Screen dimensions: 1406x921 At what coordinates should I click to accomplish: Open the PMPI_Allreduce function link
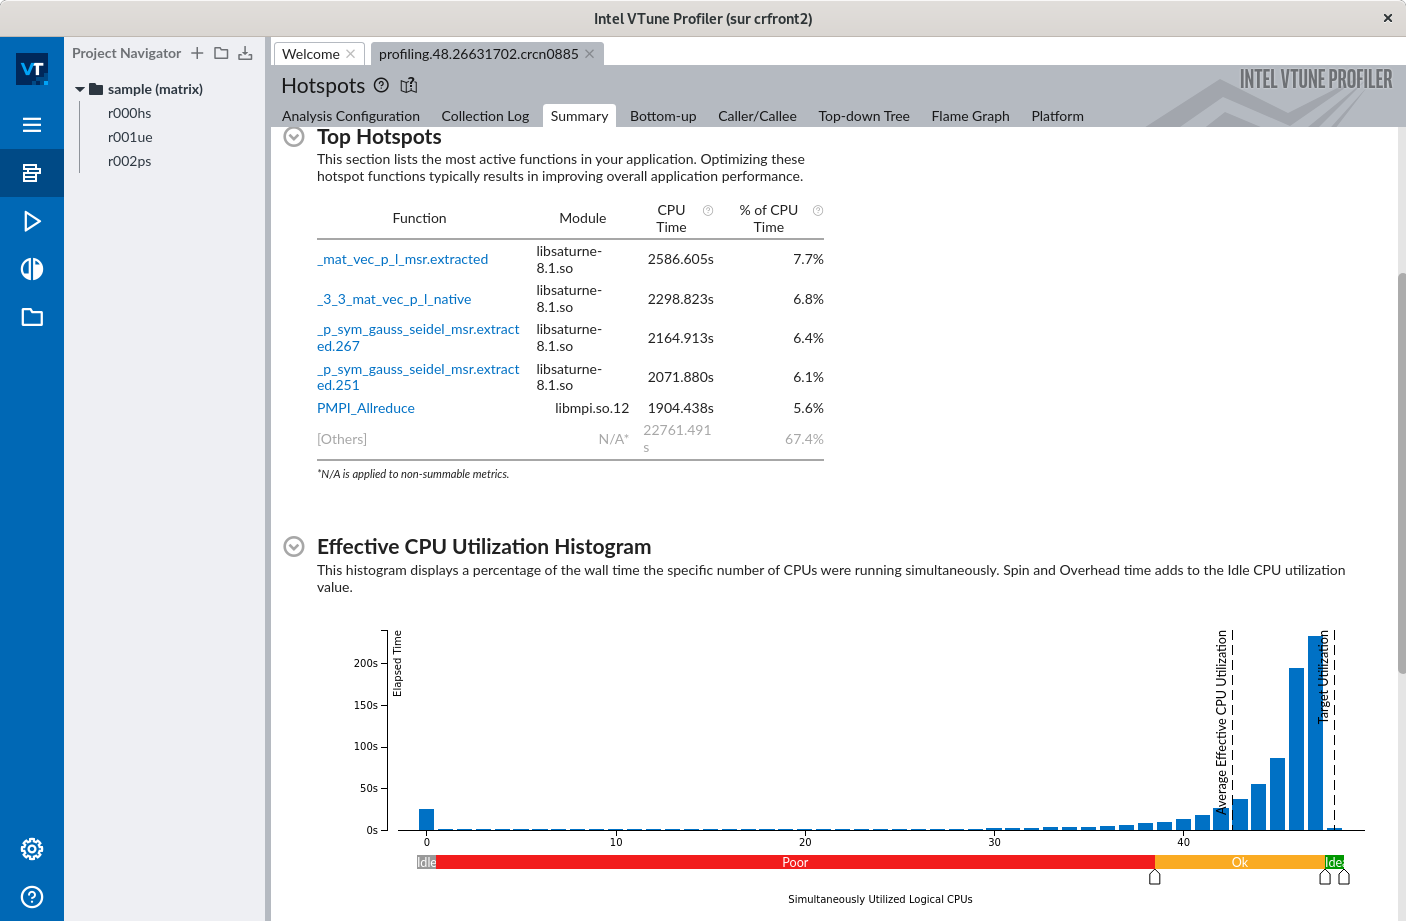pos(366,408)
